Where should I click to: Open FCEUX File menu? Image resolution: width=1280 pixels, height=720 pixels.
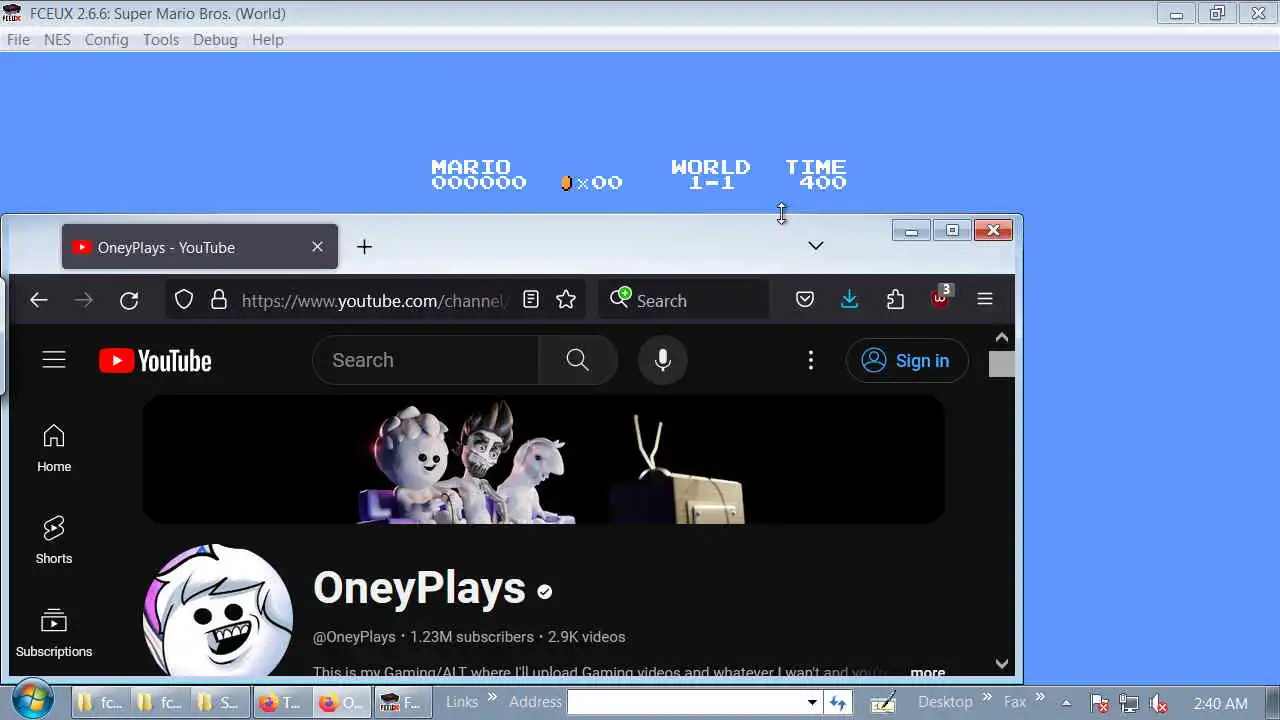pyautogui.click(x=18, y=40)
